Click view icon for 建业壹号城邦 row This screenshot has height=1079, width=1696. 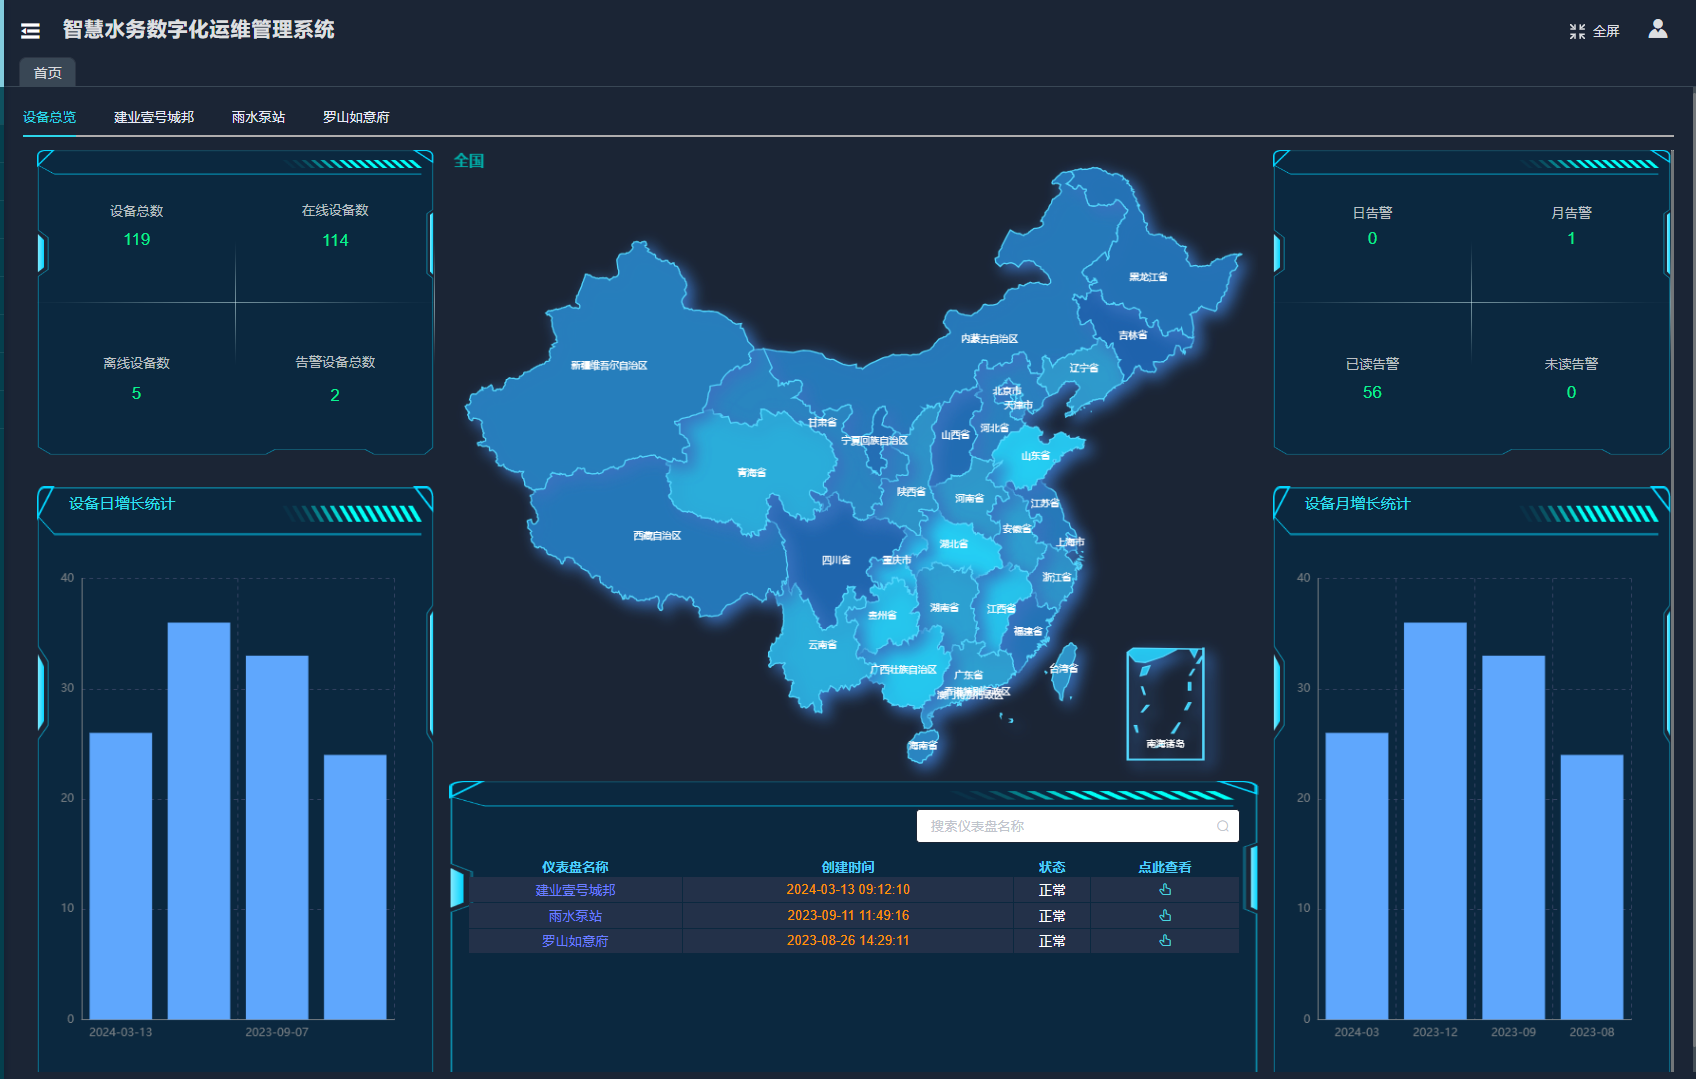coord(1164,890)
